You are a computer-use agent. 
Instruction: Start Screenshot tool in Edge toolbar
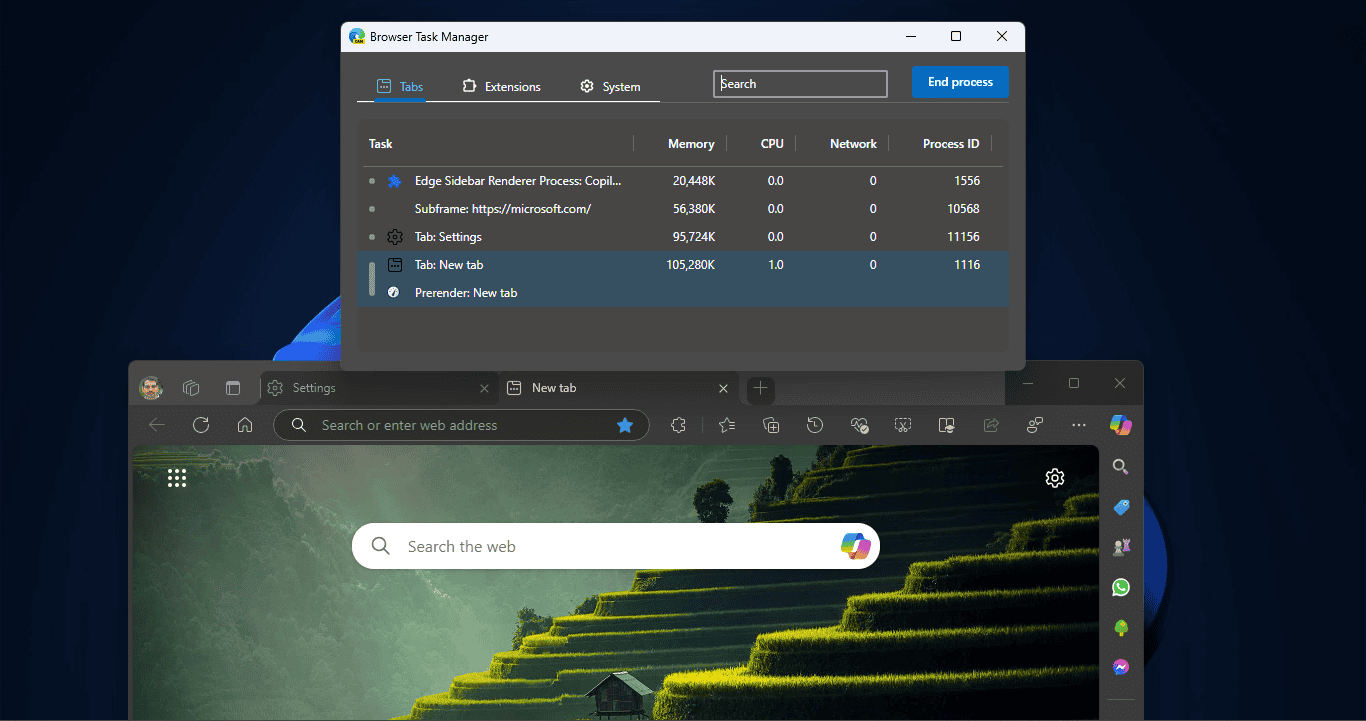[x=903, y=425]
